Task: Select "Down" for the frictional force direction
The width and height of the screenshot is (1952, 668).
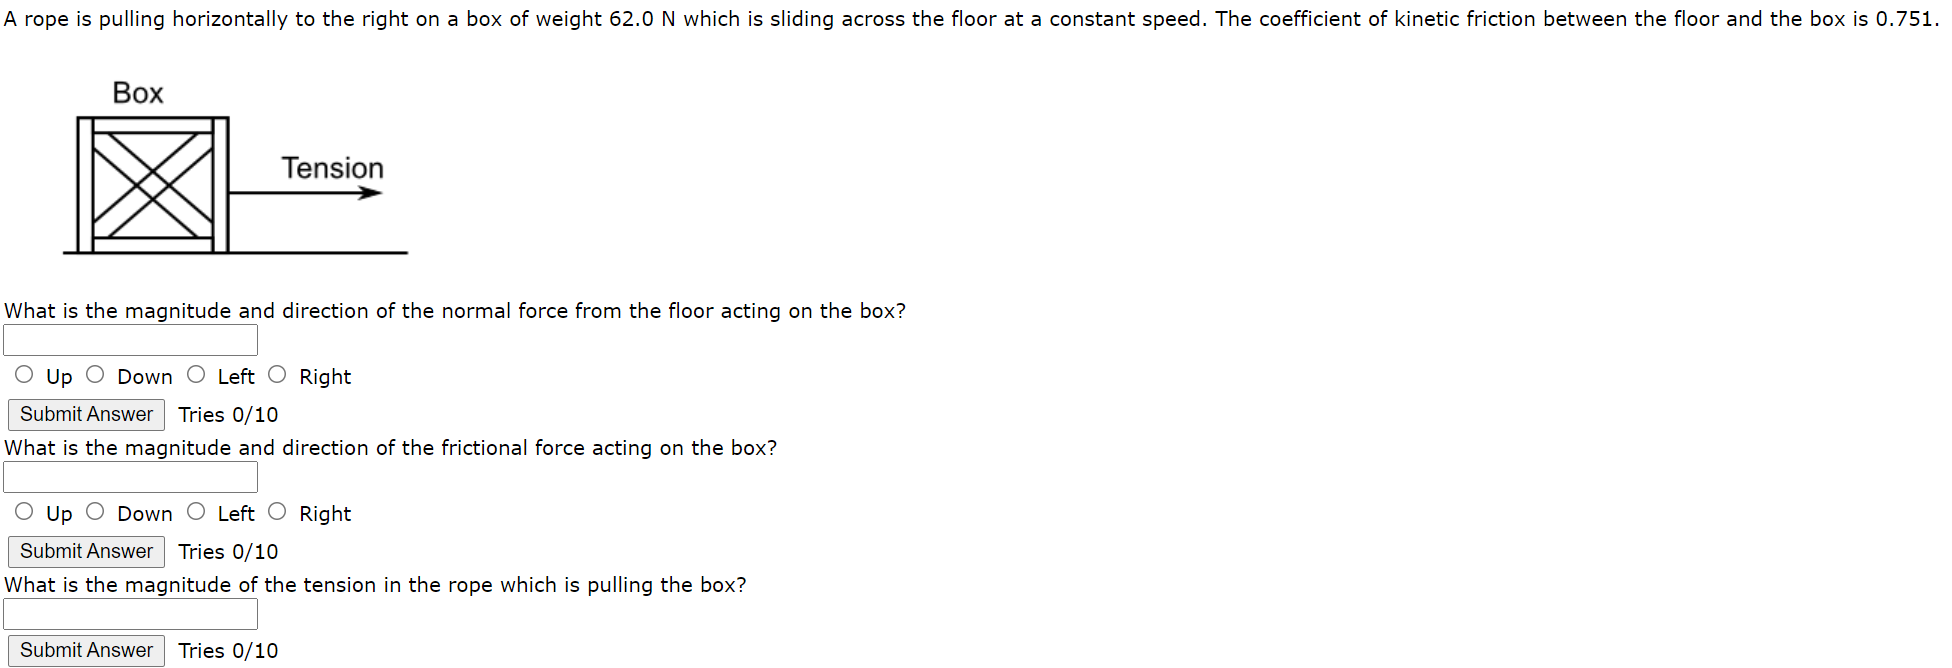Action: click(95, 511)
